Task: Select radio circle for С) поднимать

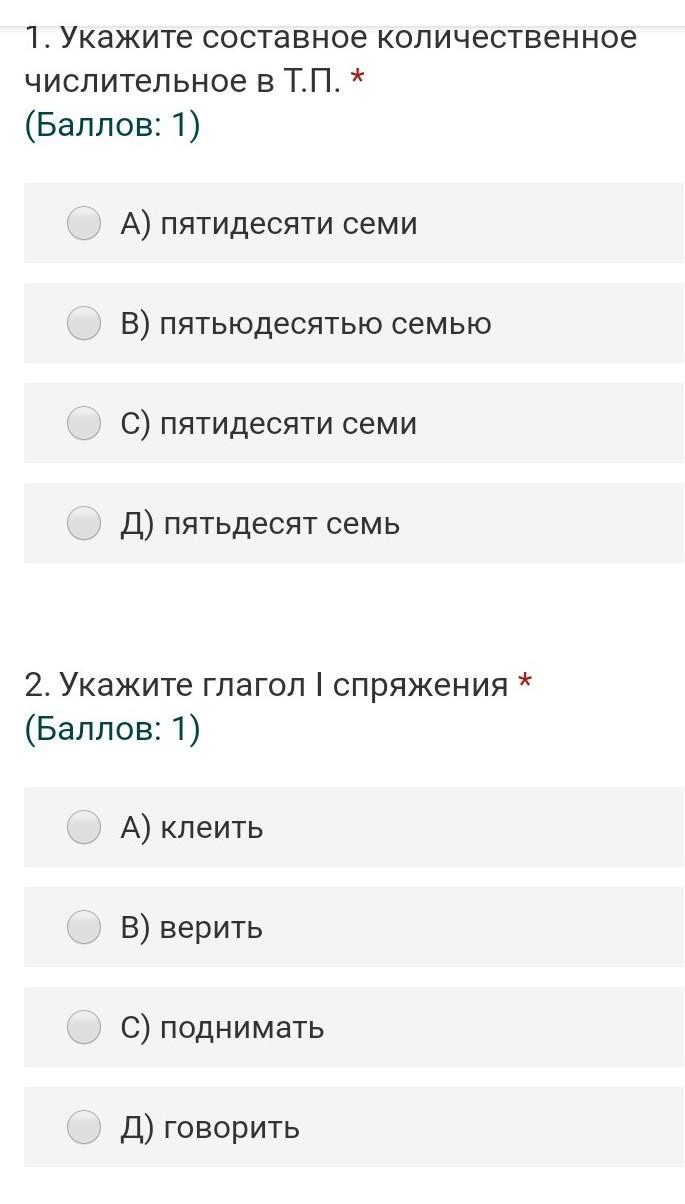Action: pos(84,1027)
